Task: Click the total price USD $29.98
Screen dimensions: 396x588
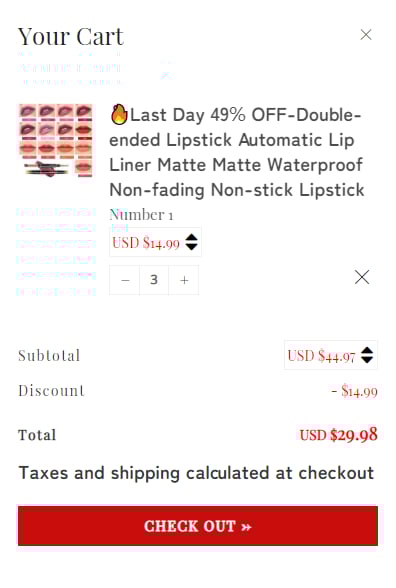Action: 338,435
